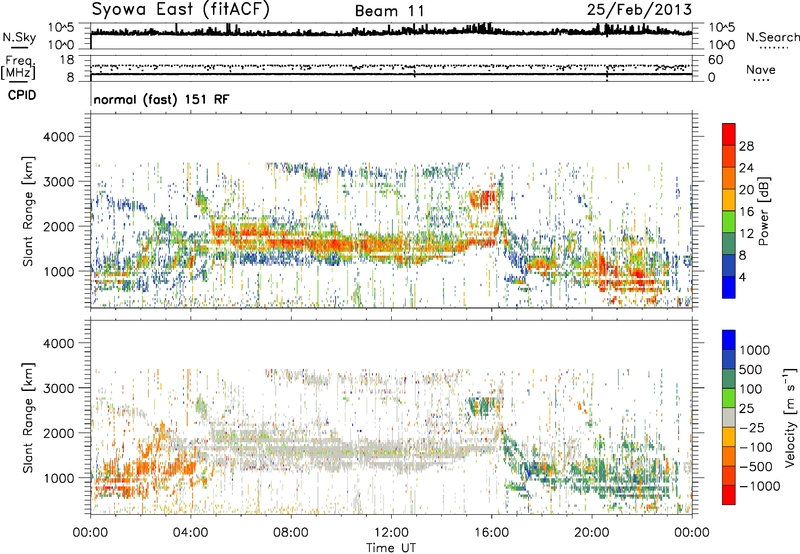800x554 pixels.
Task: Click the '18' frequency axis label
Action: [x=67, y=60]
